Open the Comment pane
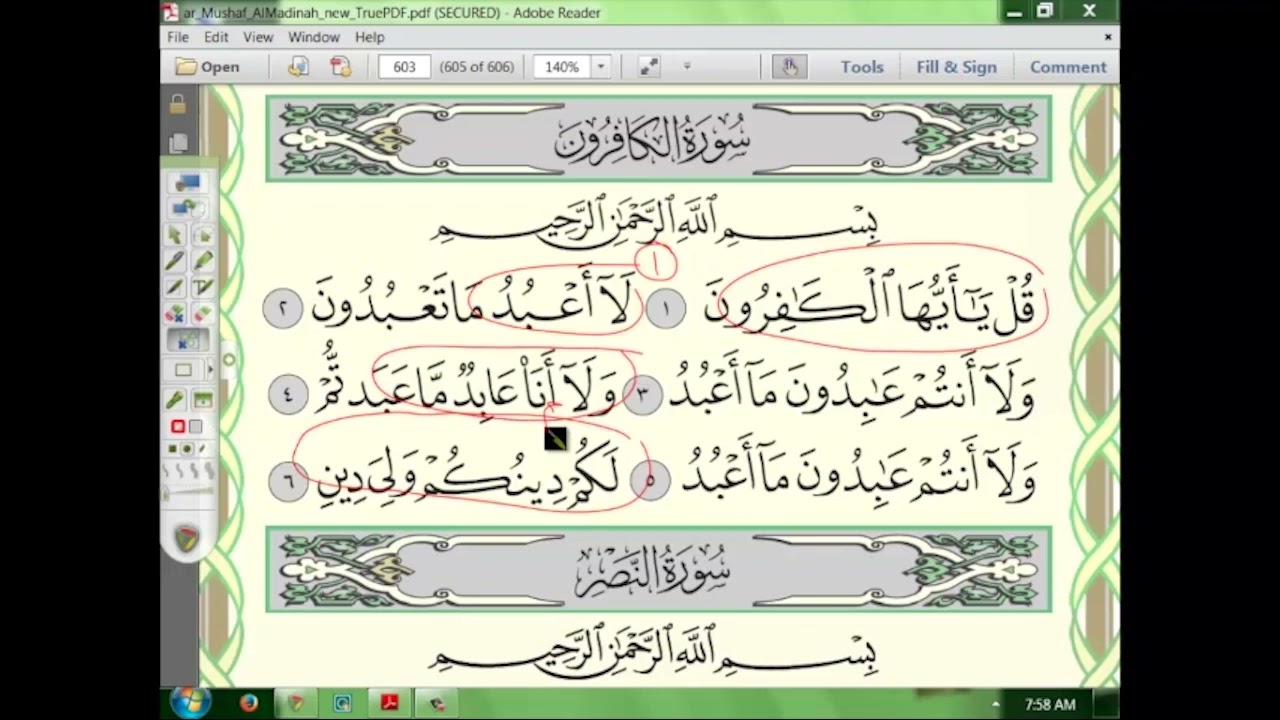Image resolution: width=1280 pixels, height=720 pixels. [1068, 67]
